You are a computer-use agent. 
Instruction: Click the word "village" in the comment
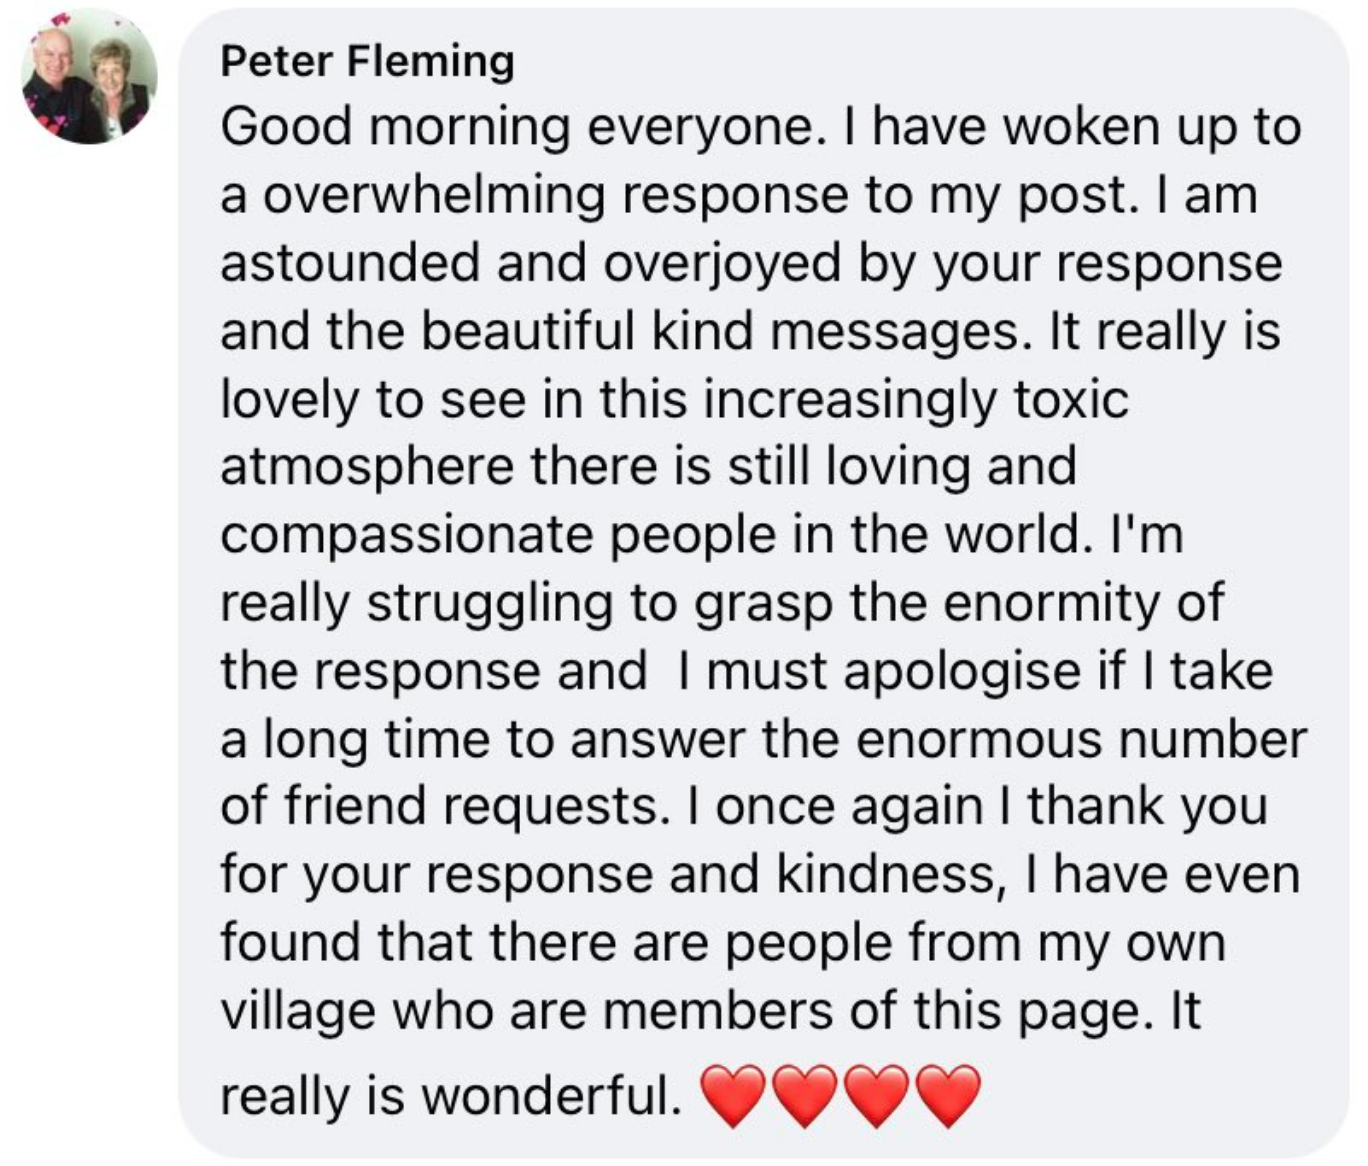click(297, 1011)
